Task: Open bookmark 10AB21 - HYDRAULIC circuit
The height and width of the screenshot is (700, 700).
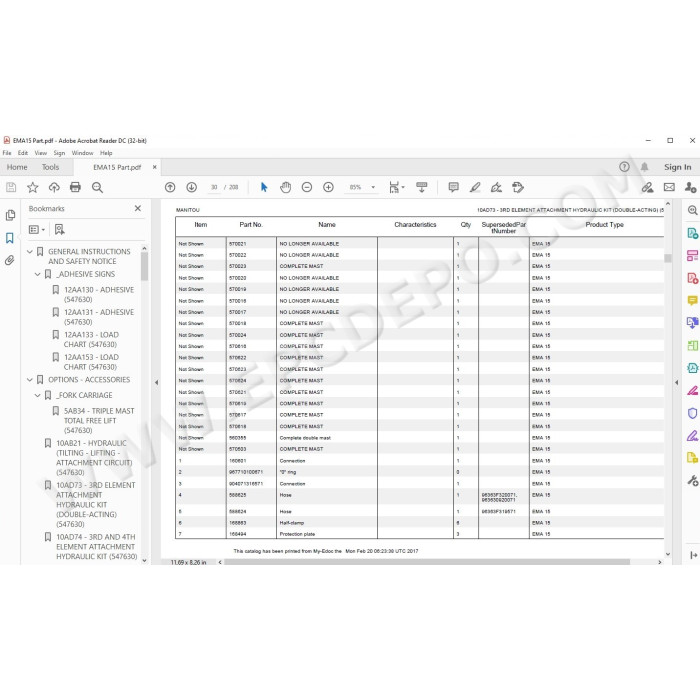Action: click(x=94, y=458)
